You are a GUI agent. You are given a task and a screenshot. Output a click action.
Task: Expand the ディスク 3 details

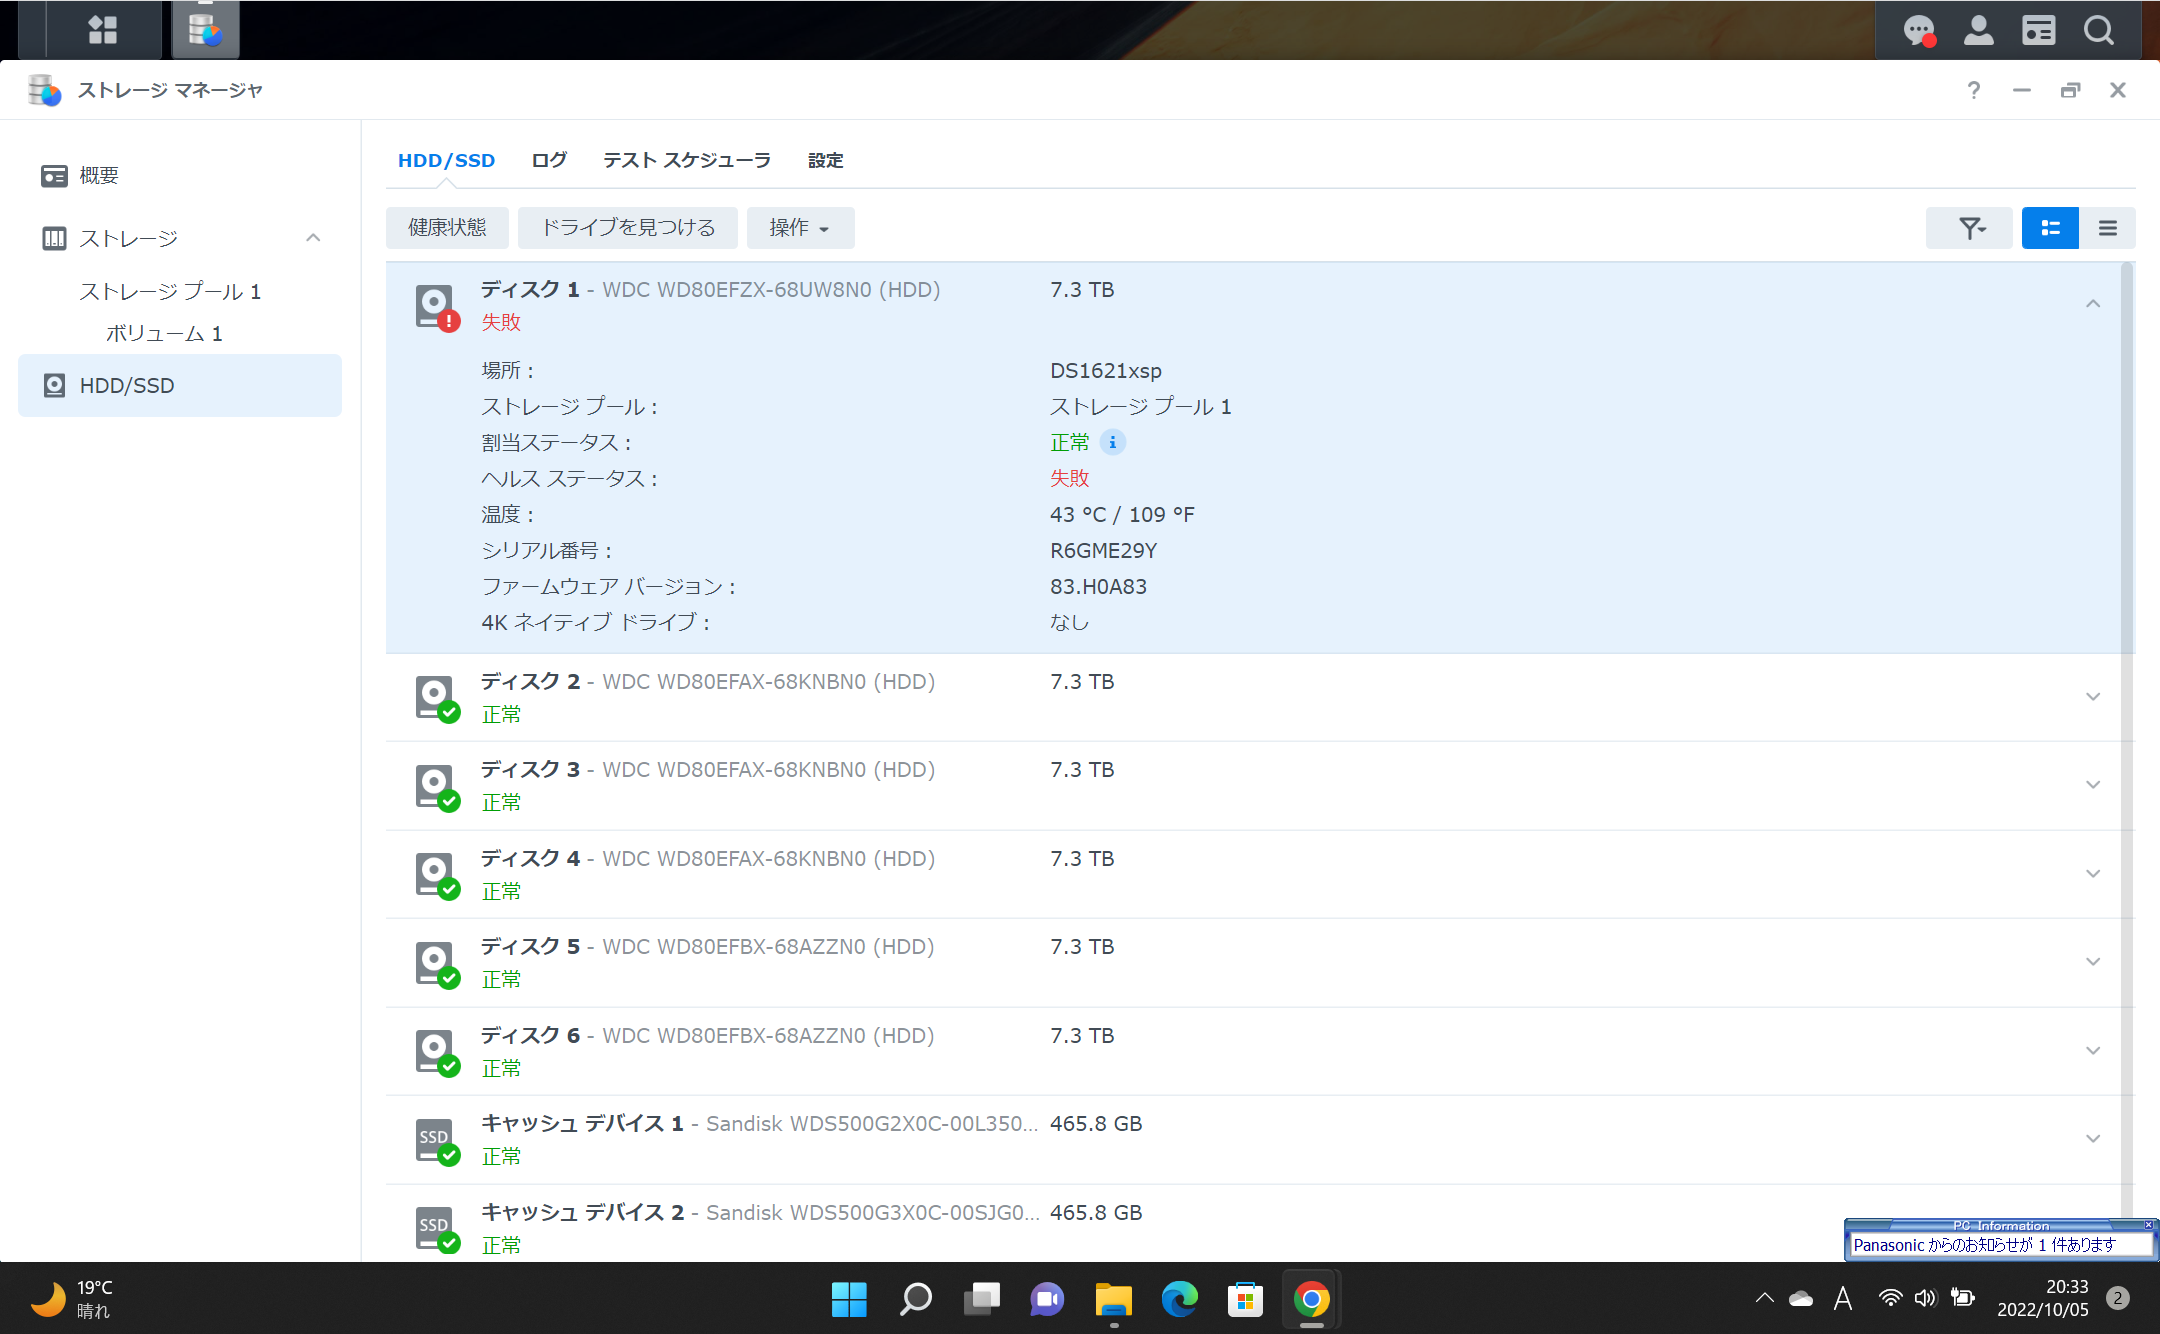tap(2092, 785)
